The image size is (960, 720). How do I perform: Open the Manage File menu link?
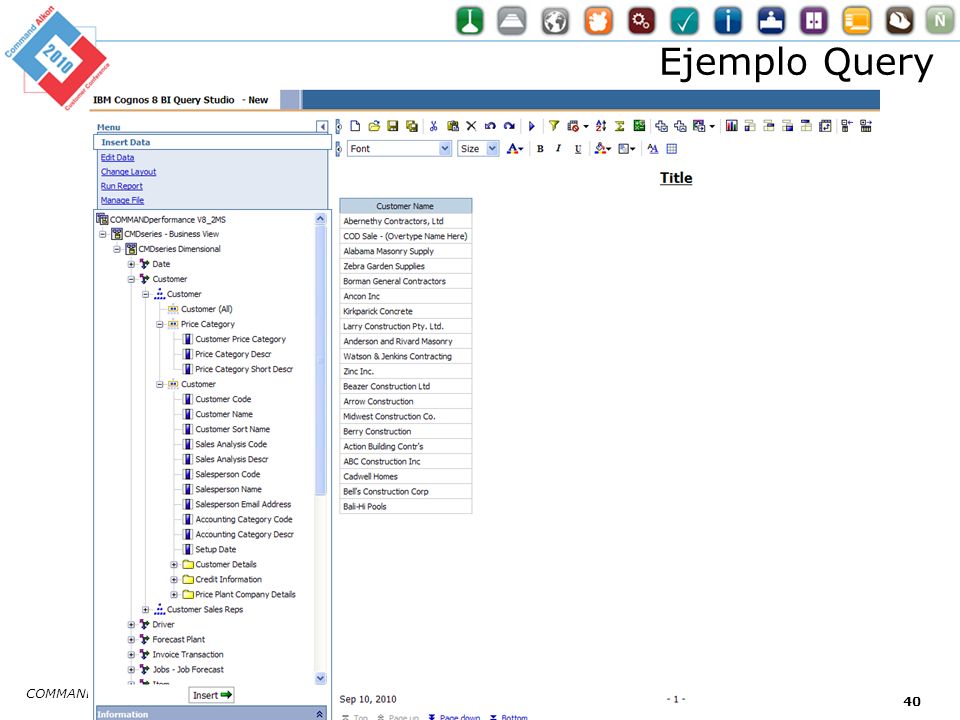click(122, 200)
